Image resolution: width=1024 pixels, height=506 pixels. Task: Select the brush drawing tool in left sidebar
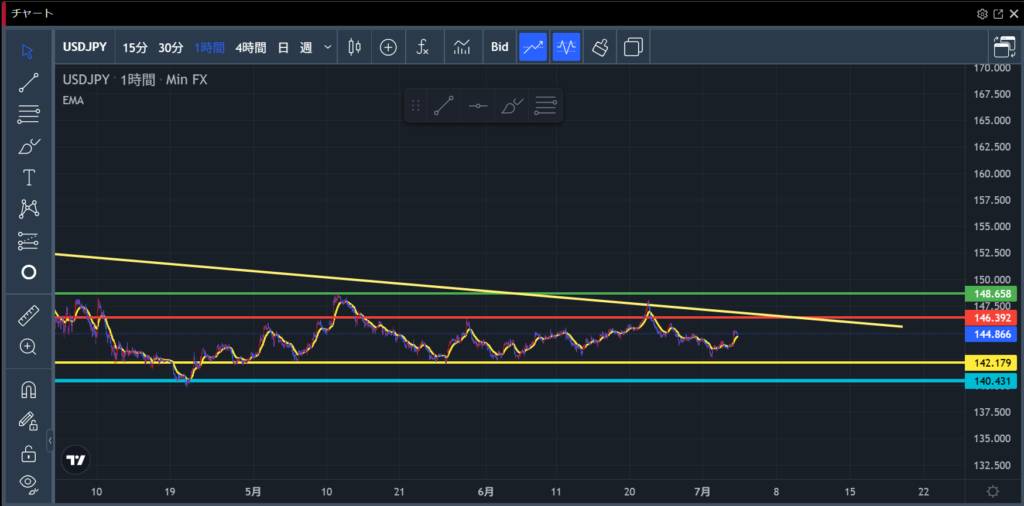point(28,146)
